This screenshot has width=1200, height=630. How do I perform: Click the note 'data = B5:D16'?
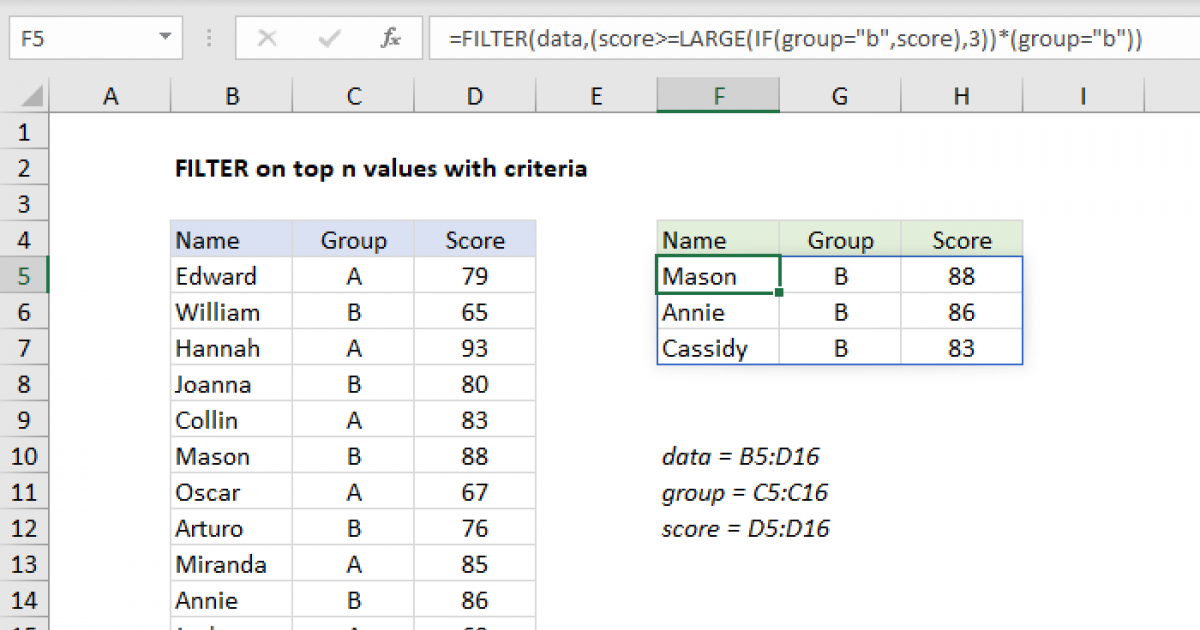coord(740,457)
